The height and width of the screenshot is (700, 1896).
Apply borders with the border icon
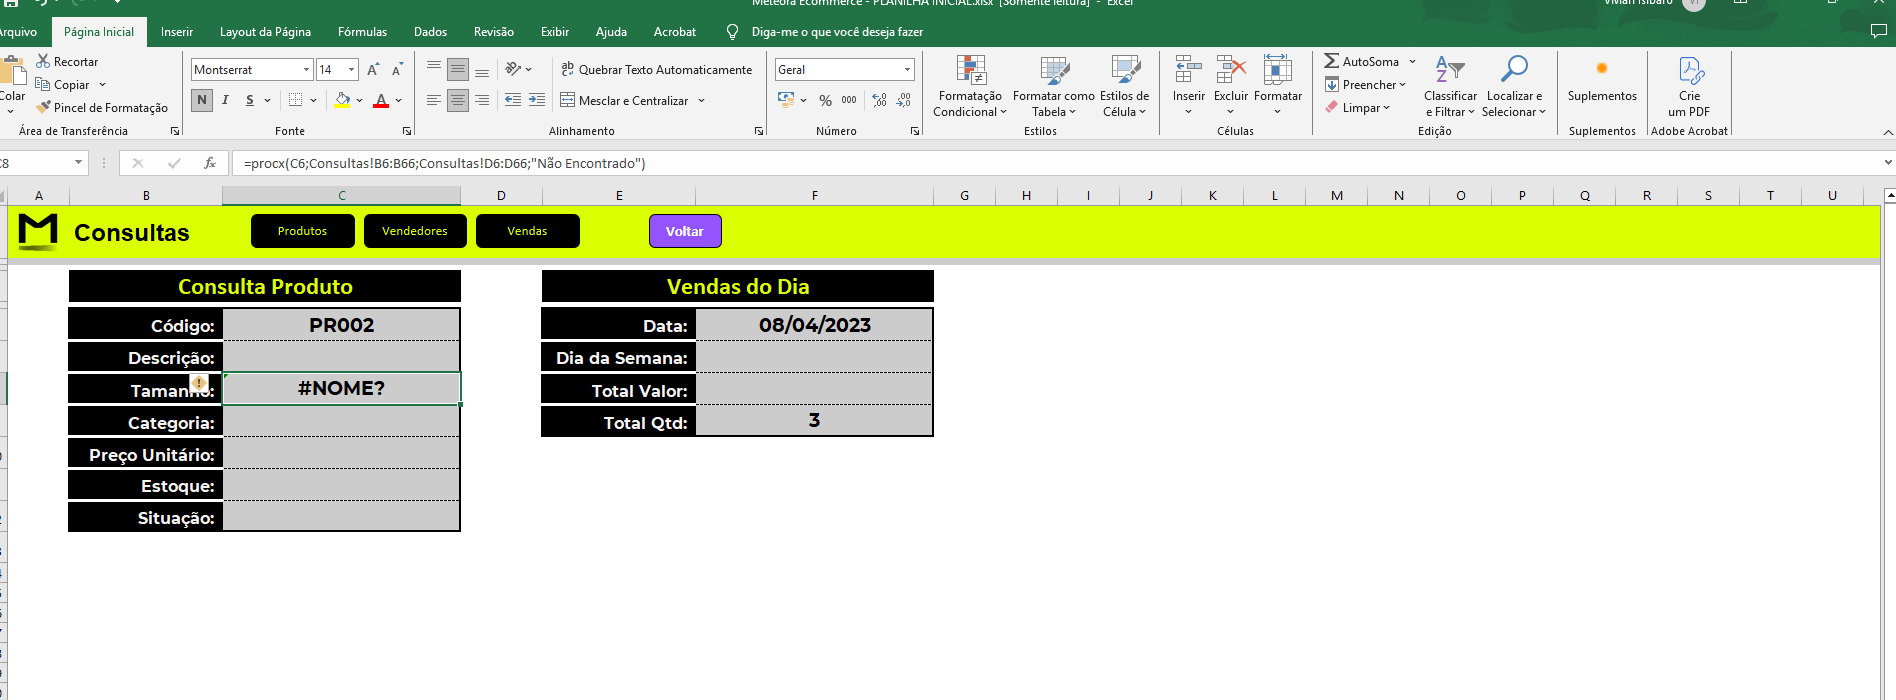[x=295, y=100]
